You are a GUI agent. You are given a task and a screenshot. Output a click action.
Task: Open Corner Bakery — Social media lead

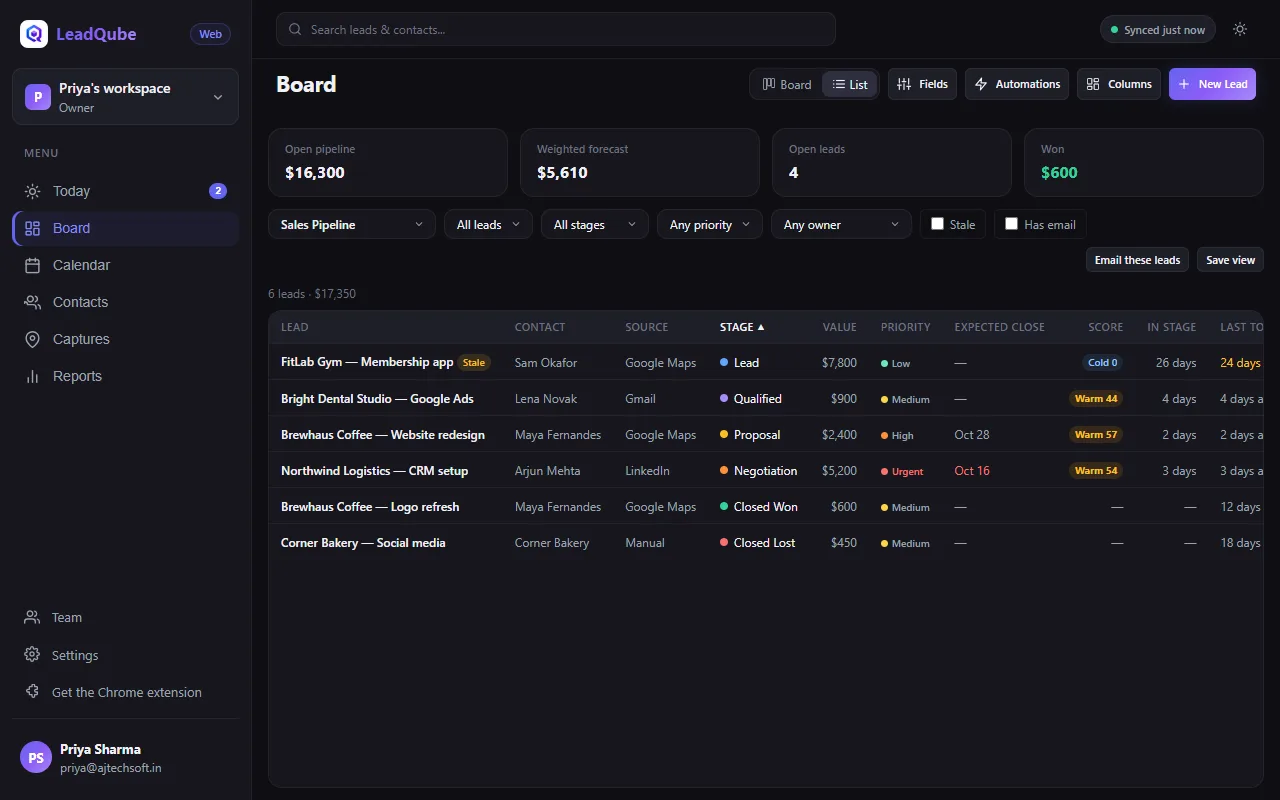(x=363, y=542)
